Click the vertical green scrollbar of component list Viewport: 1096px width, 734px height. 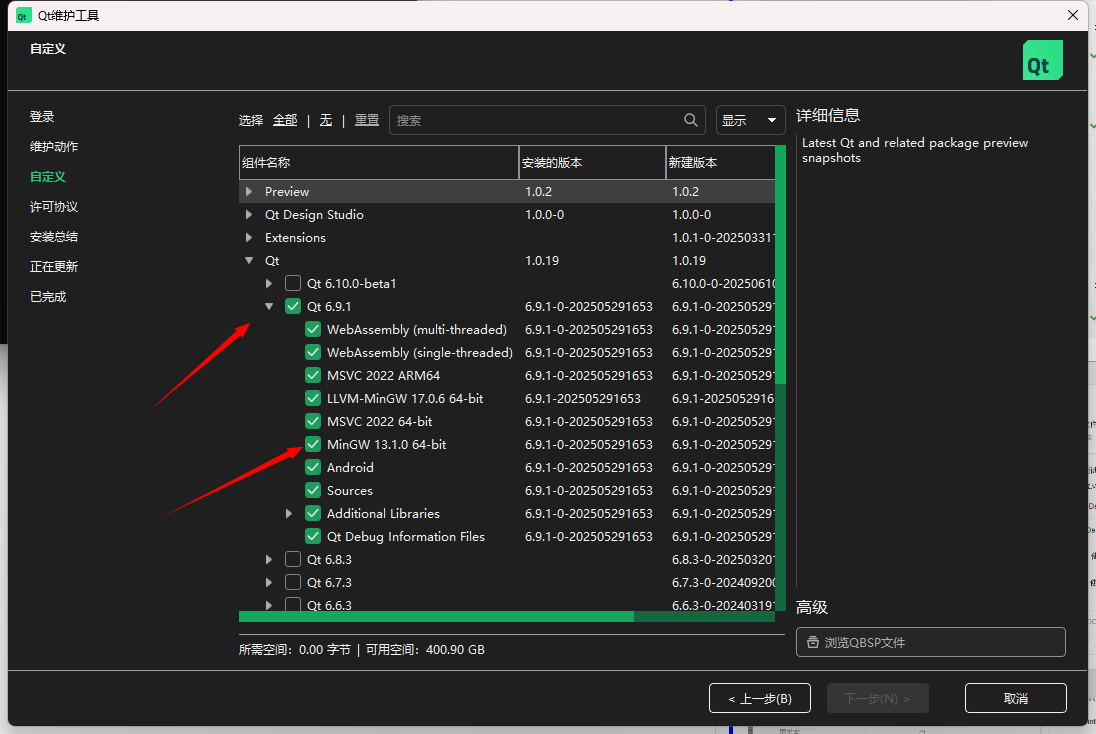(781, 264)
